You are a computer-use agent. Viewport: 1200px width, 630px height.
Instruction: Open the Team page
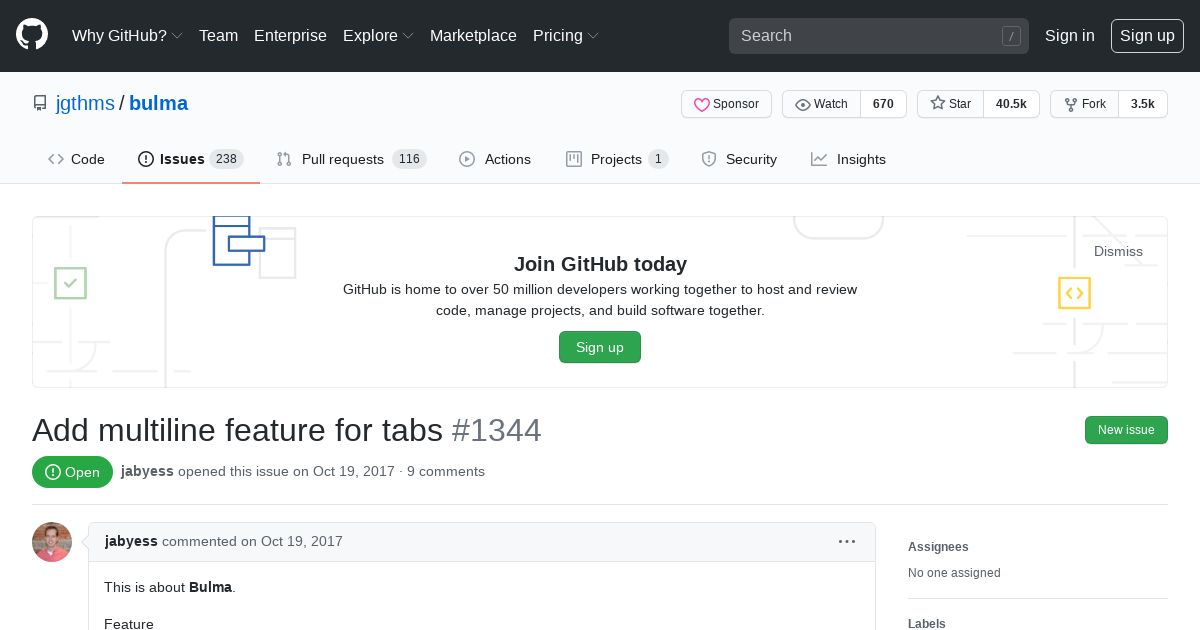click(218, 35)
